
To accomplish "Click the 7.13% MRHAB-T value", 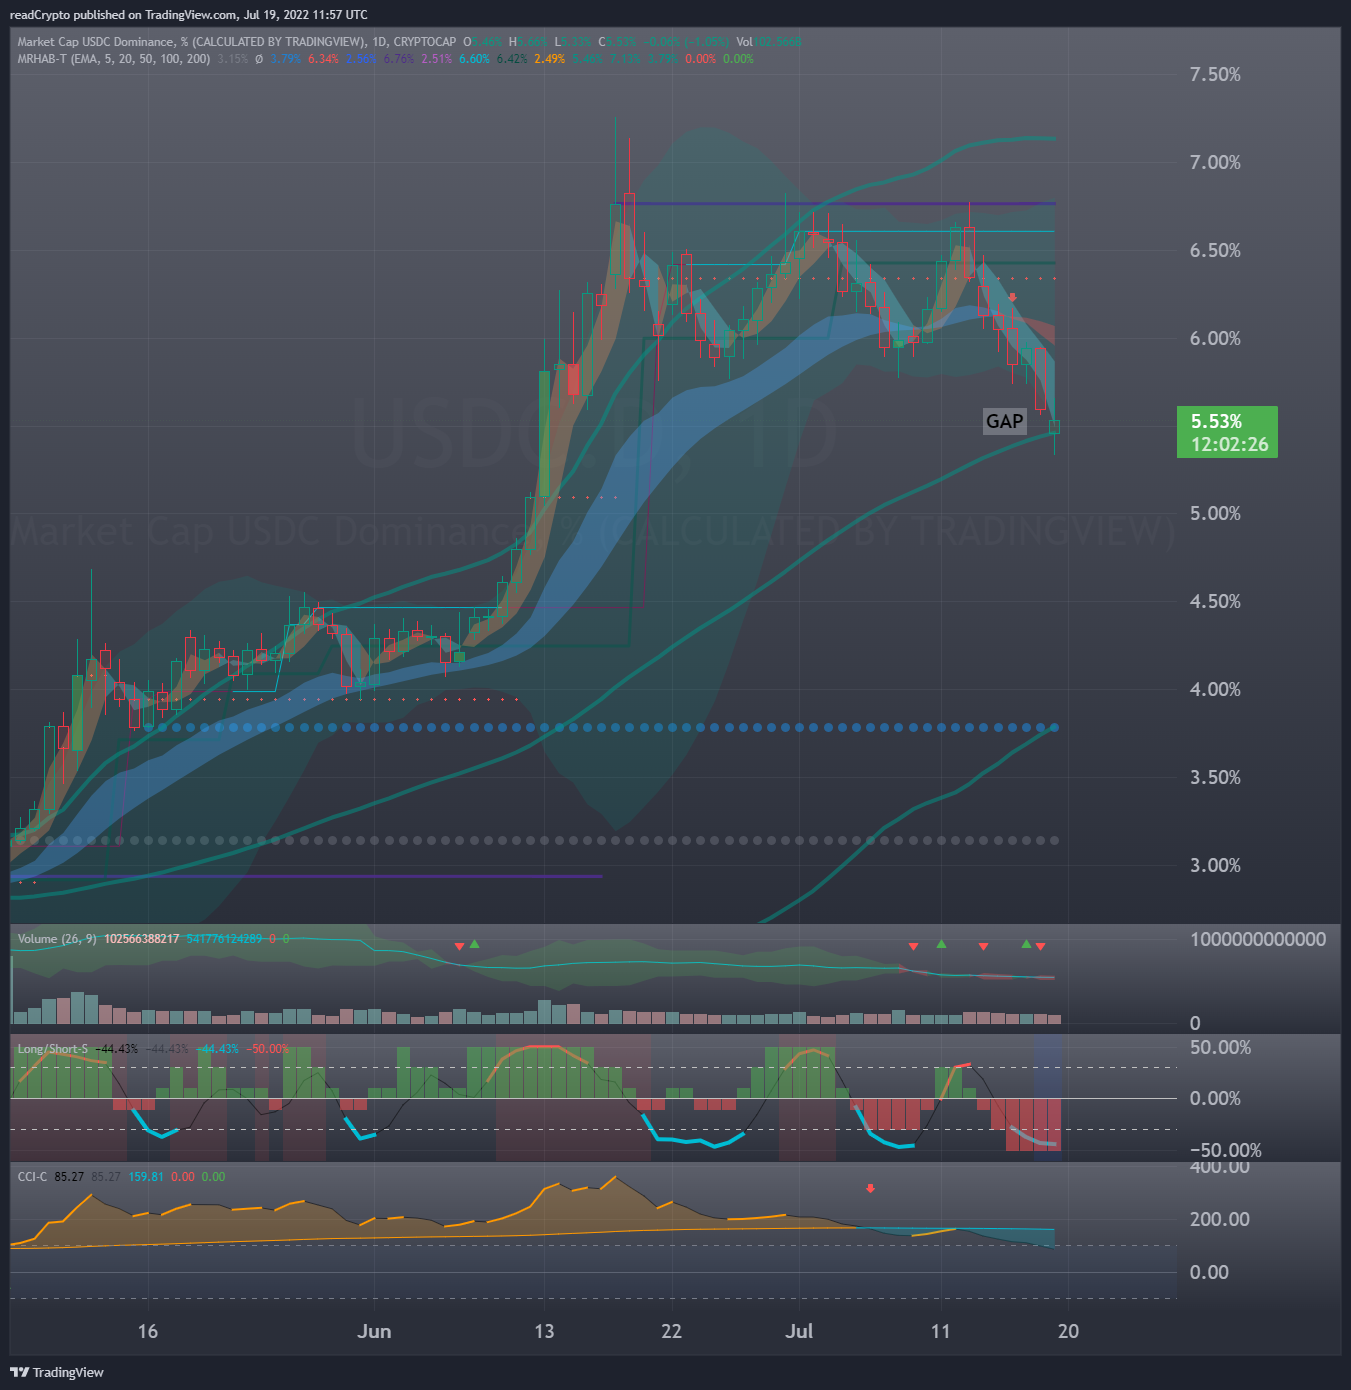I will click(x=625, y=59).
